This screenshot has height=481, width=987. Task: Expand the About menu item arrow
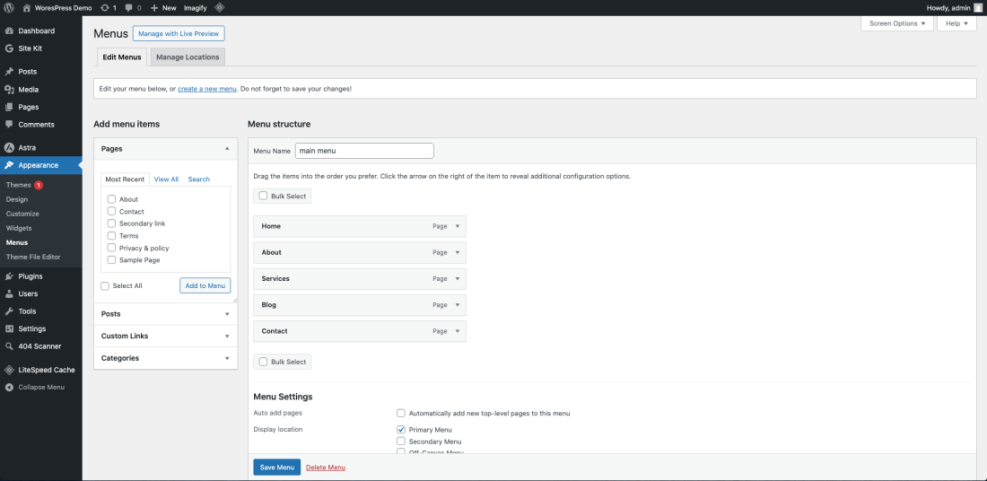pyautogui.click(x=458, y=252)
